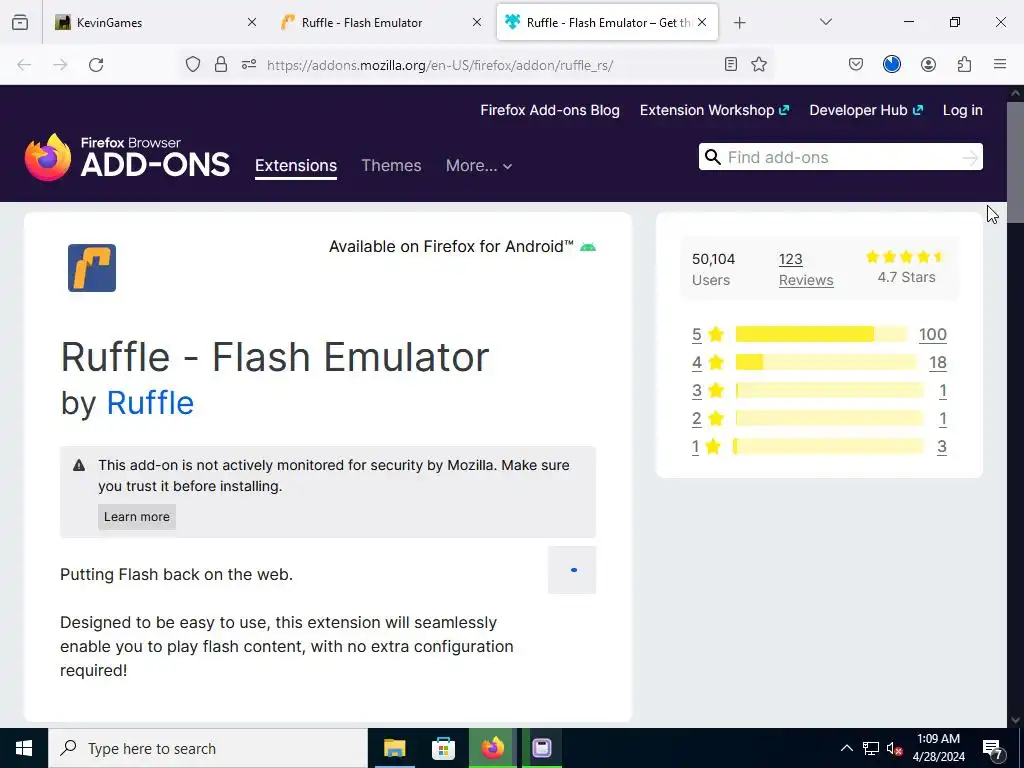
Task: Submit search with the arrow in Find add-ons
Action: pos(970,157)
